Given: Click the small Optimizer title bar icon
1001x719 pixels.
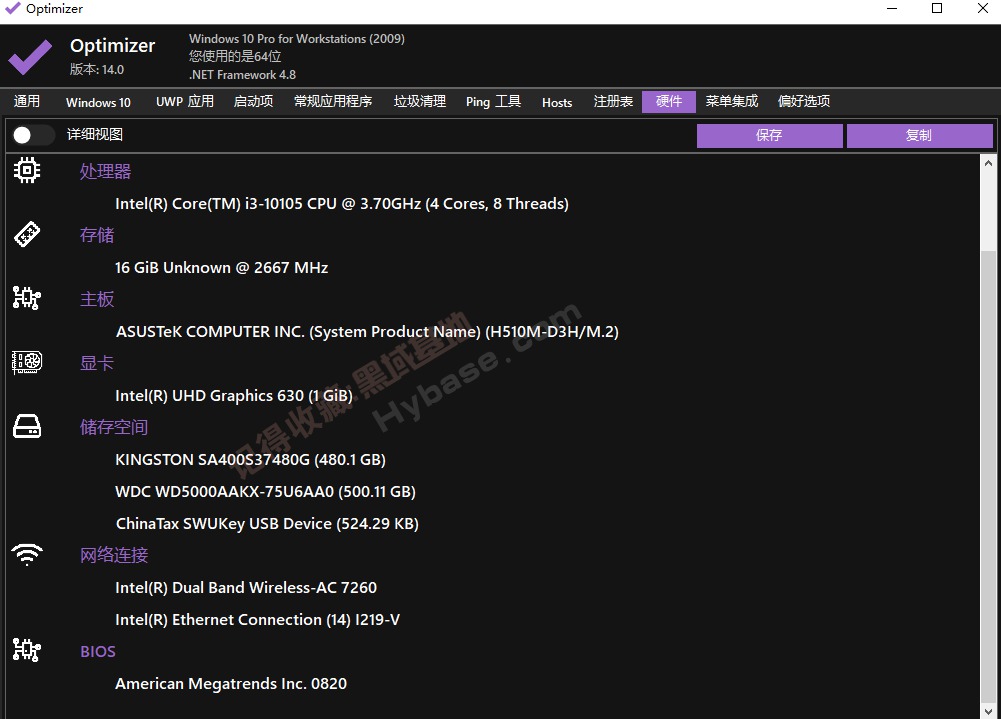Looking at the screenshot, I should pyautogui.click(x=12, y=8).
